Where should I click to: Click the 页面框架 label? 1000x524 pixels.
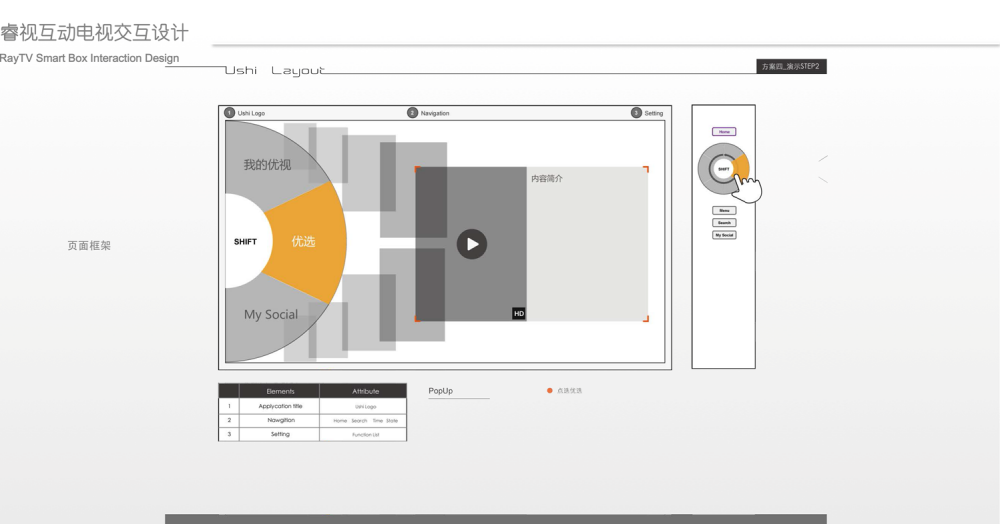click(89, 245)
